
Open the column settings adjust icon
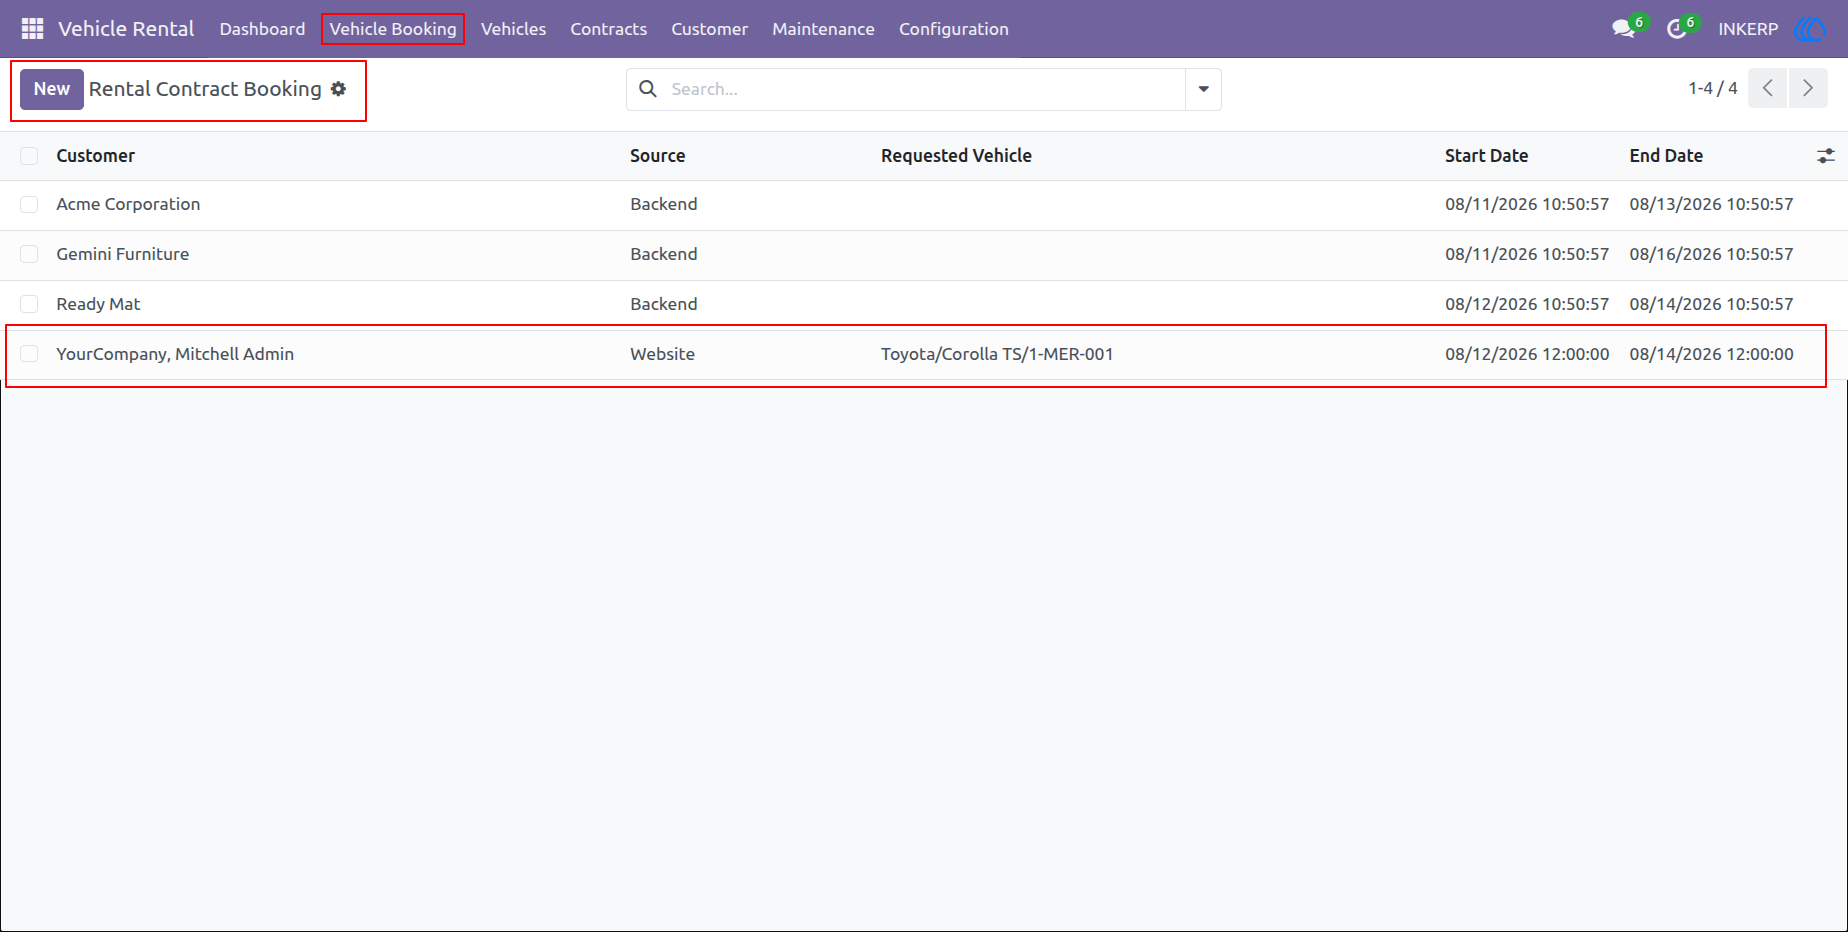(1826, 156)
